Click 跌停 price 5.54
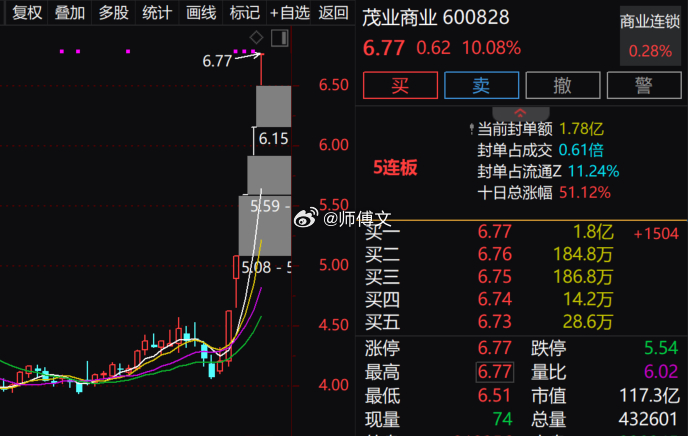The width and height of the screenshot is (688, 436). 661,348
